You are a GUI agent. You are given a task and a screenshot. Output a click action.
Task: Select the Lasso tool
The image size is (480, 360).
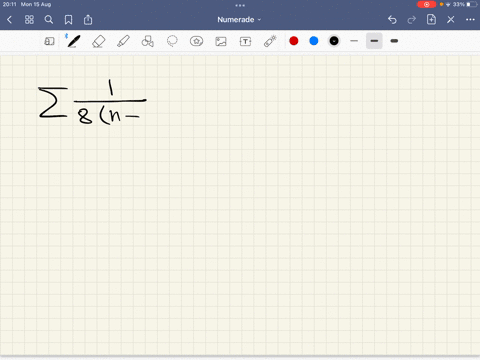[x=172, y=41]
